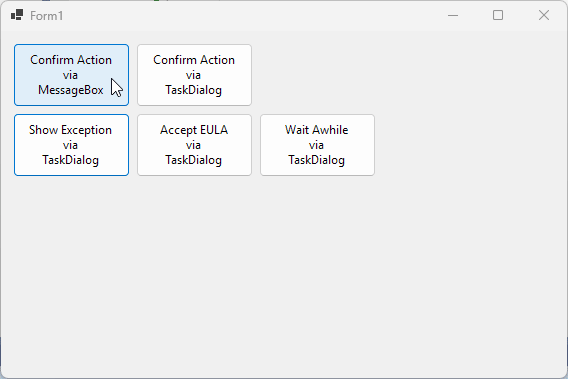This screenshot has height=379, width=568.
Task: Launch Accept EULA via TaskDialog
Action: click(x=195, y=145)
